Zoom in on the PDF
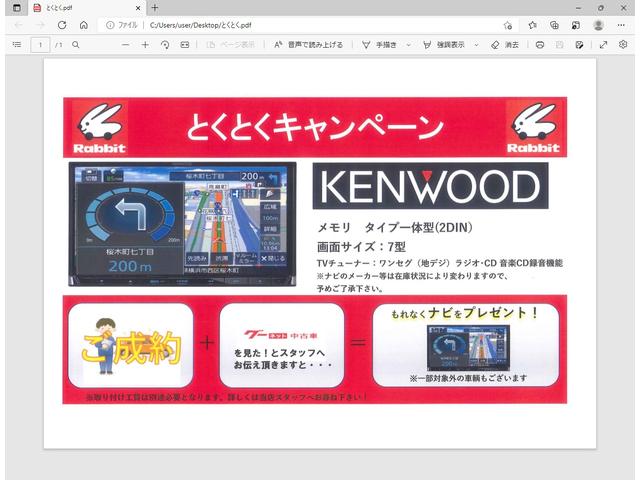Viewport: 640px width, 480px height. tap(145, 44)
